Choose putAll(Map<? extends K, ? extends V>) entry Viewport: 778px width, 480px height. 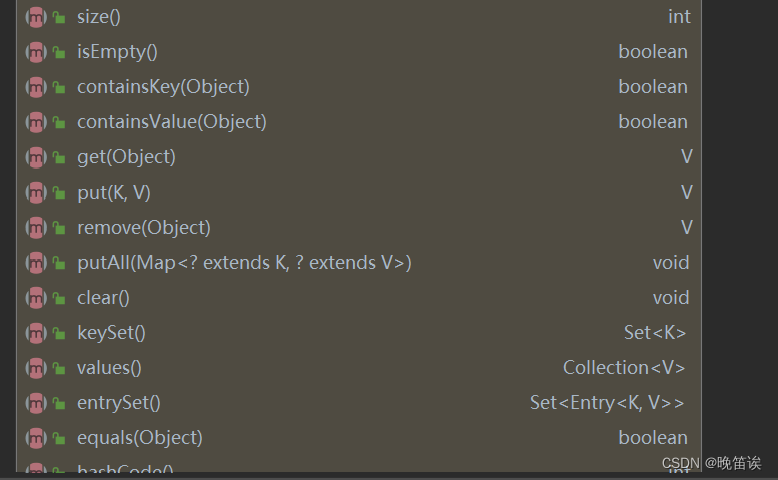coord(244,262)
